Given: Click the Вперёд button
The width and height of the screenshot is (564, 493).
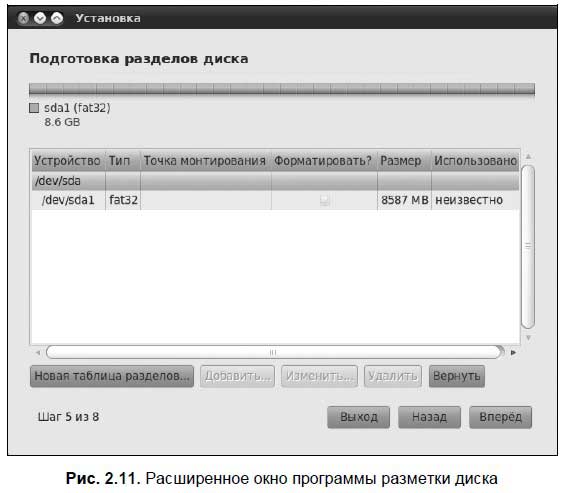Looking at the screenshot, I should tap(500, 417).
